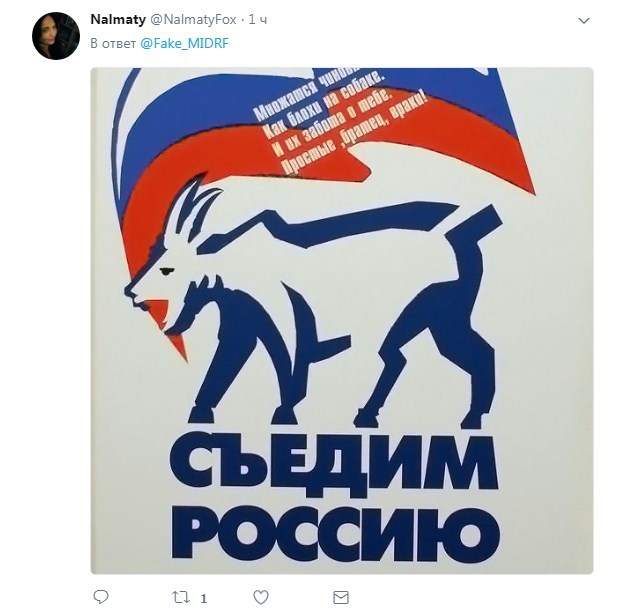This screenshot has width=623, height=613.
Task: Click the white poem text on flag
Action: pyautogui.click(x=340, y=121)
